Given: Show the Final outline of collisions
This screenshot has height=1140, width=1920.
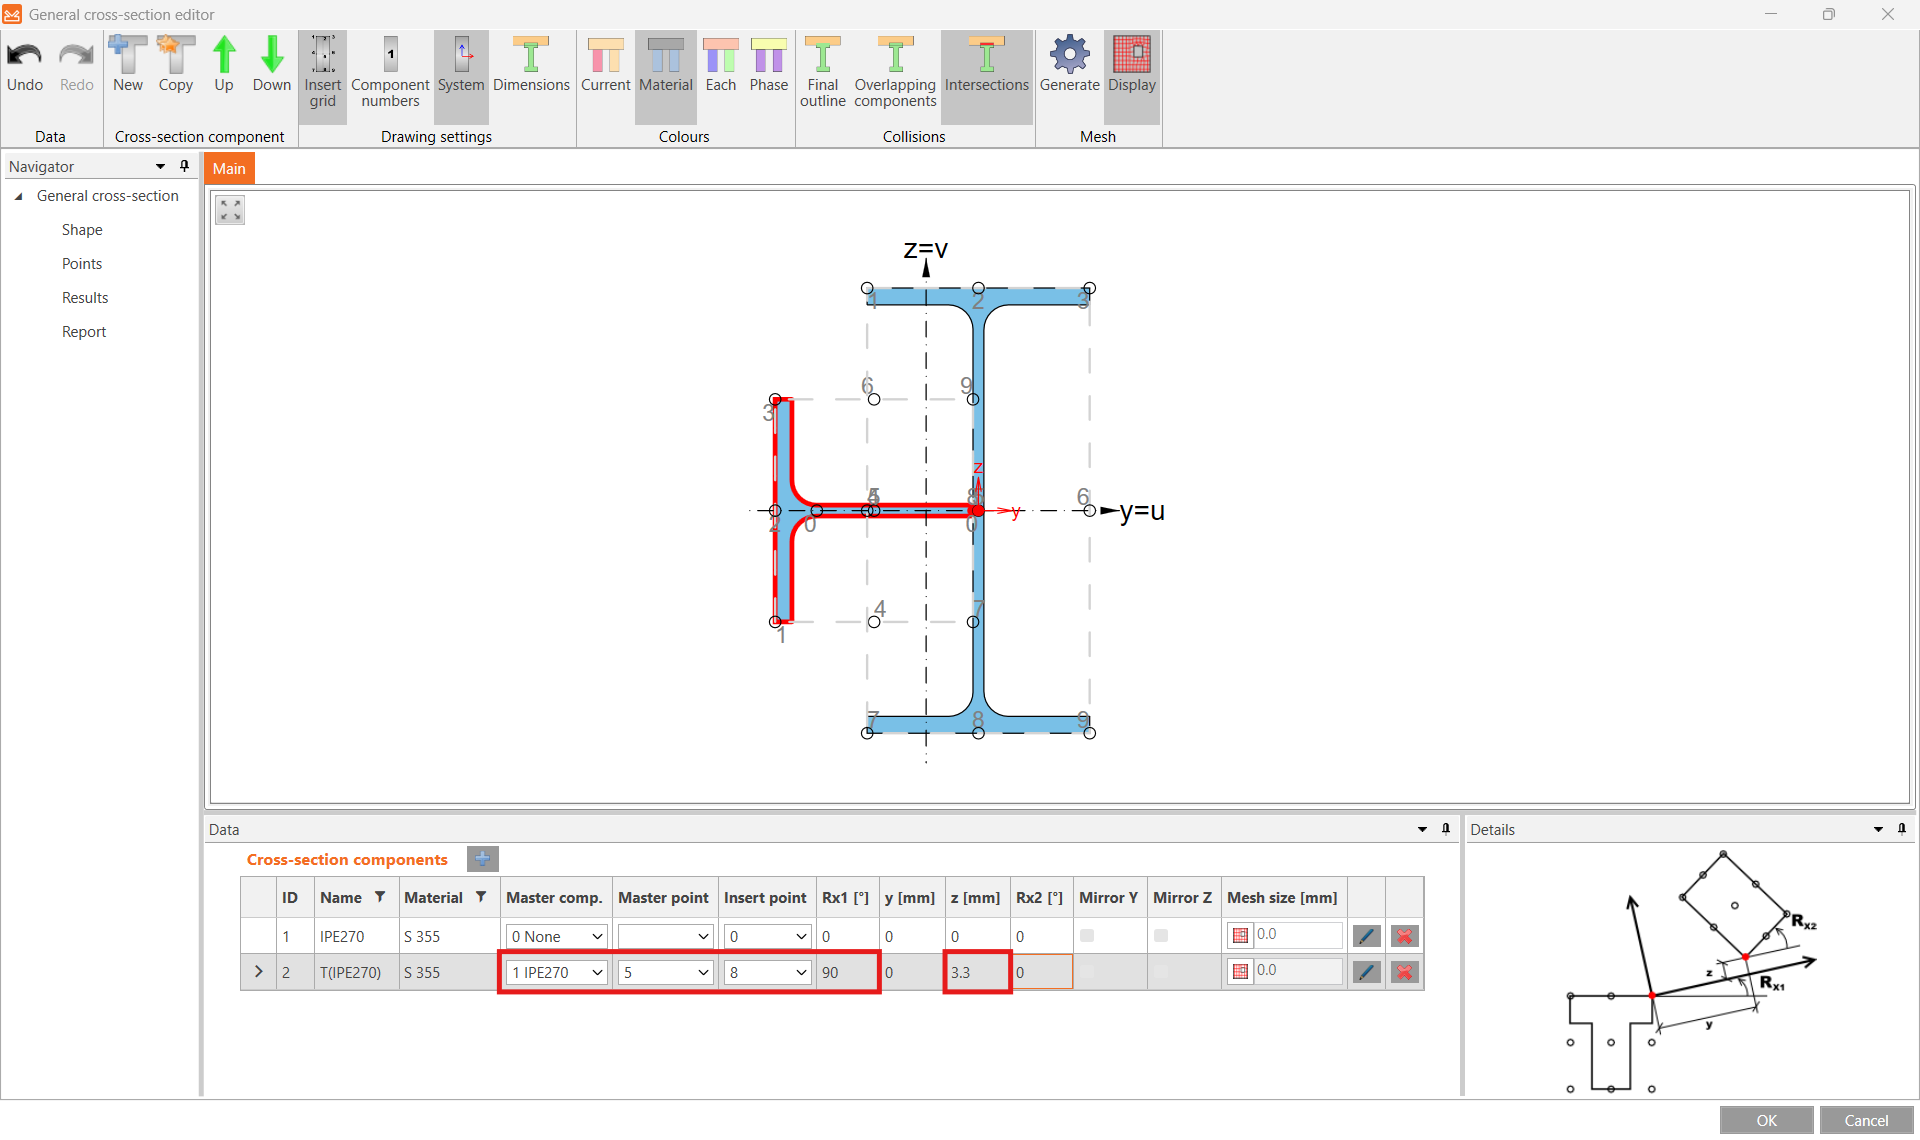Looking at the screenshot, I should tap(822, 74).
